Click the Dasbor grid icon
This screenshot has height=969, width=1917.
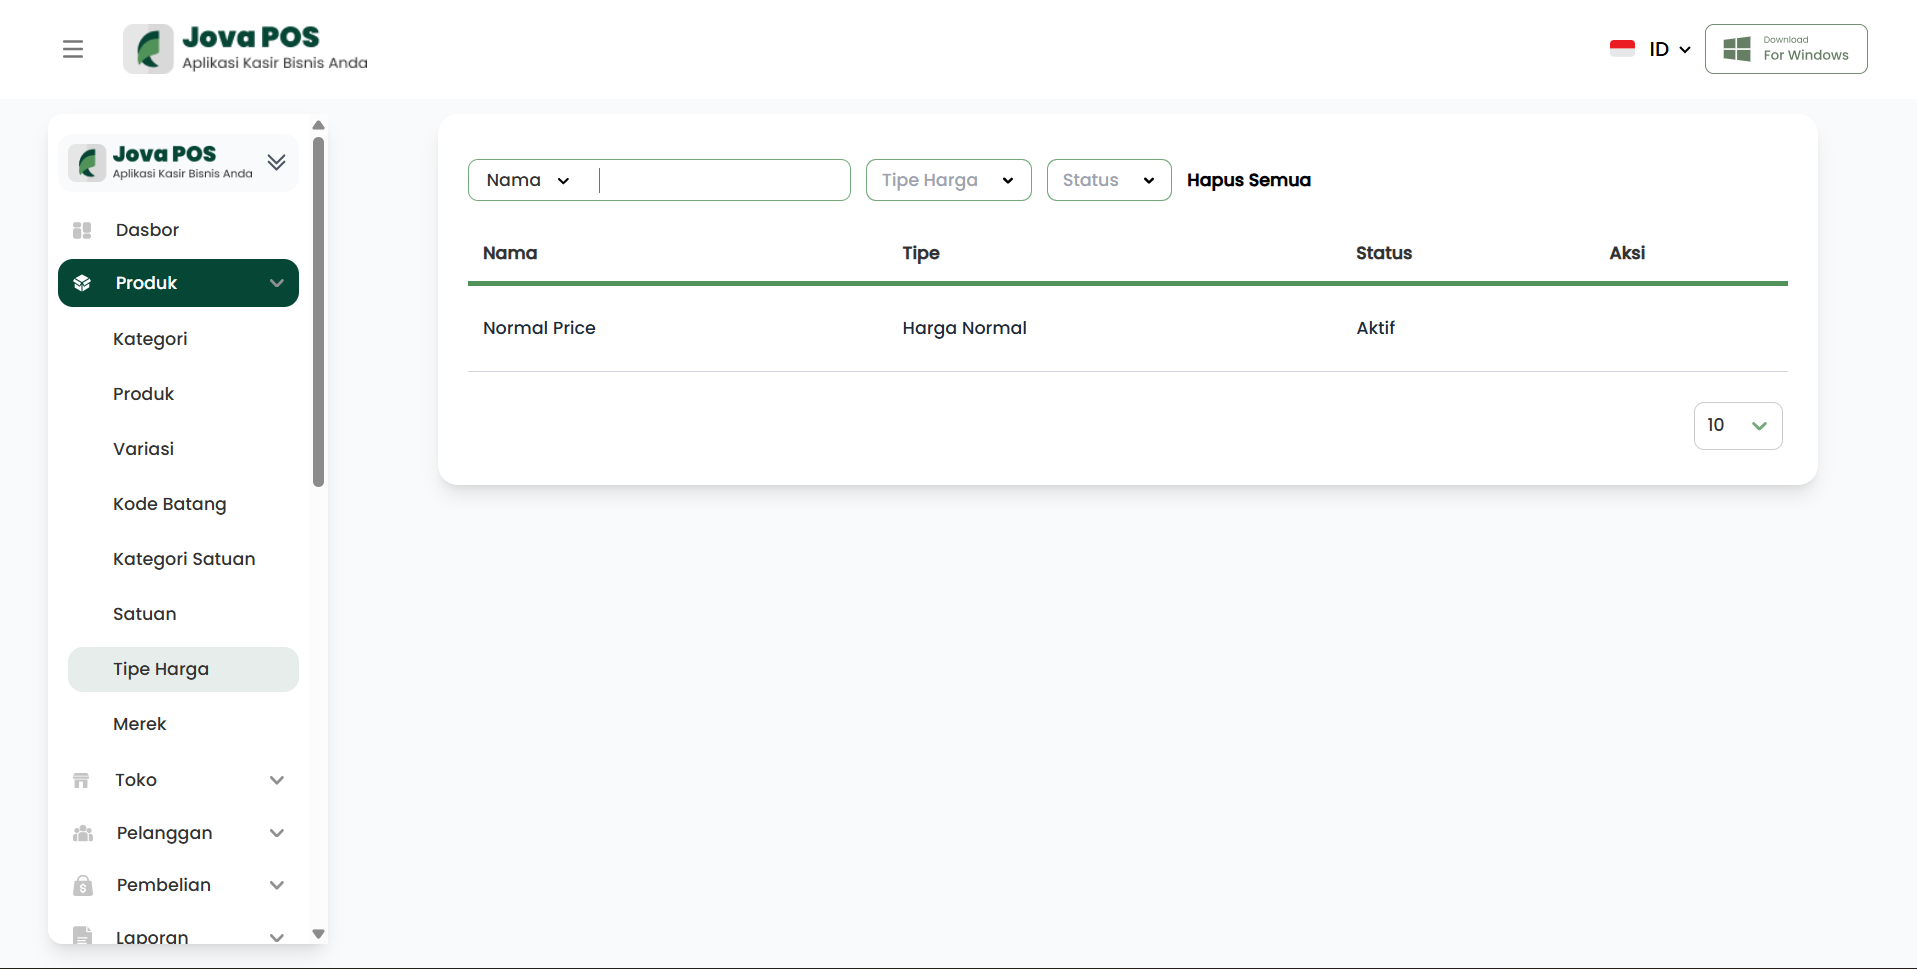(x=82, y=230)
